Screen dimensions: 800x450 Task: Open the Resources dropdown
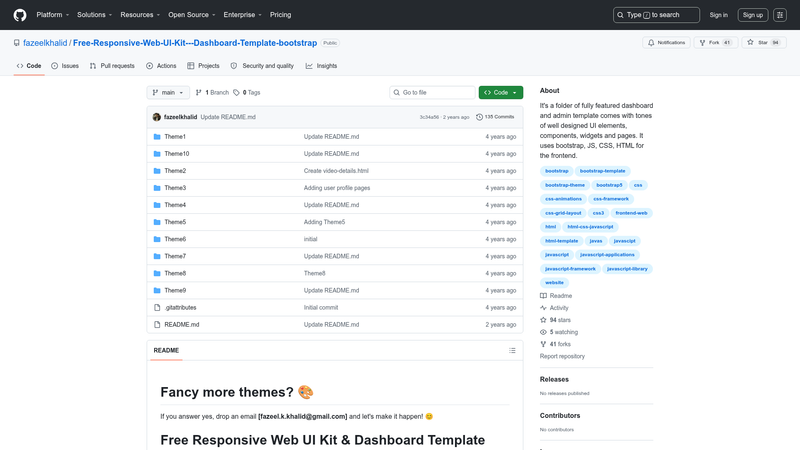point(140,15)
